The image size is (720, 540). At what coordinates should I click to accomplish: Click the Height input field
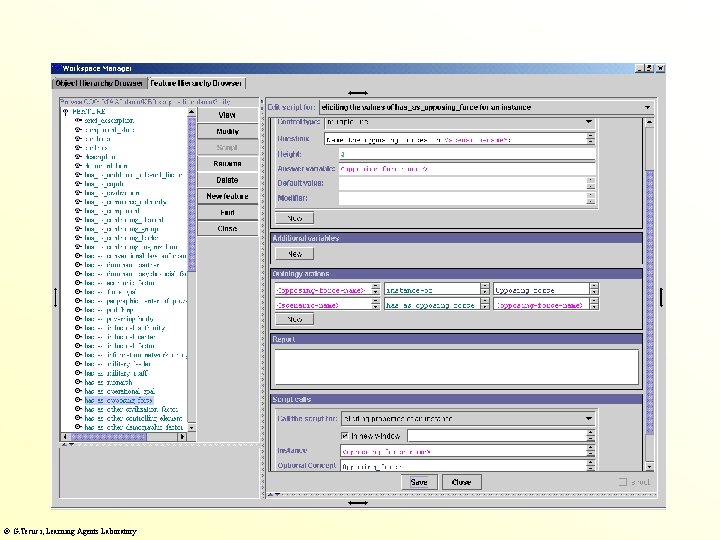[x=467, y=155]
